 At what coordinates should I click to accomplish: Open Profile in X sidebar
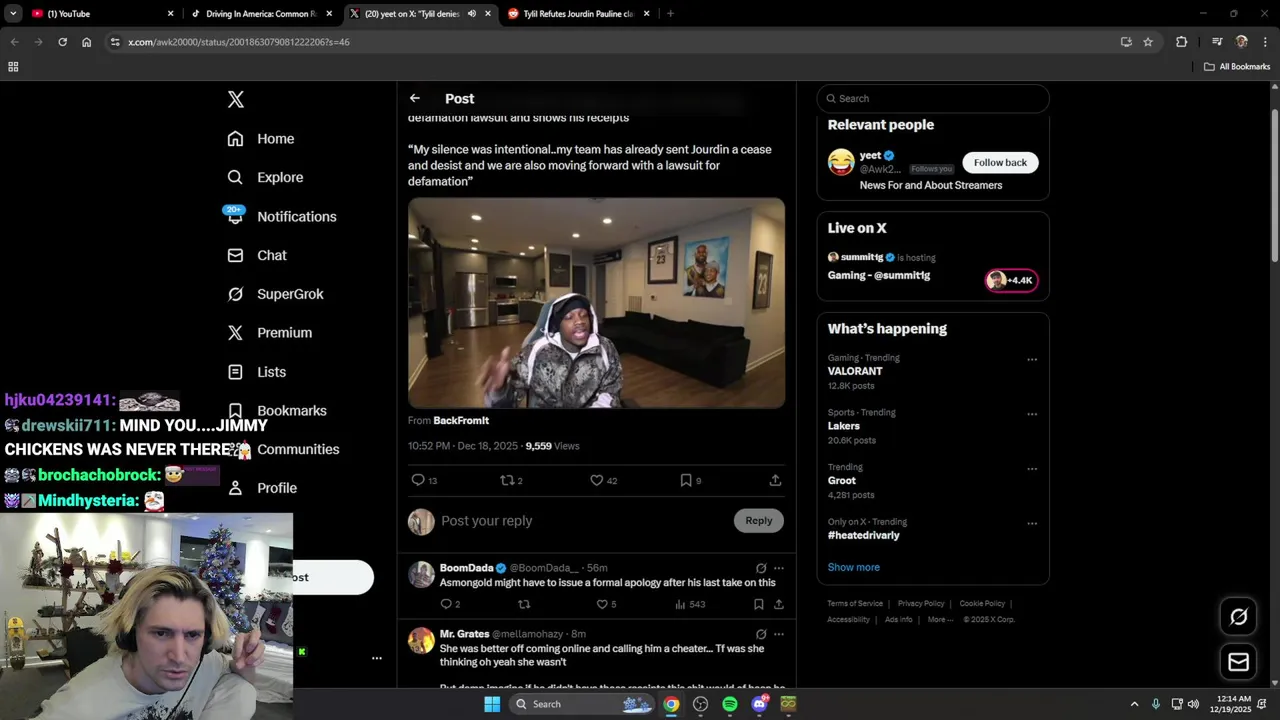click(262, 488)
